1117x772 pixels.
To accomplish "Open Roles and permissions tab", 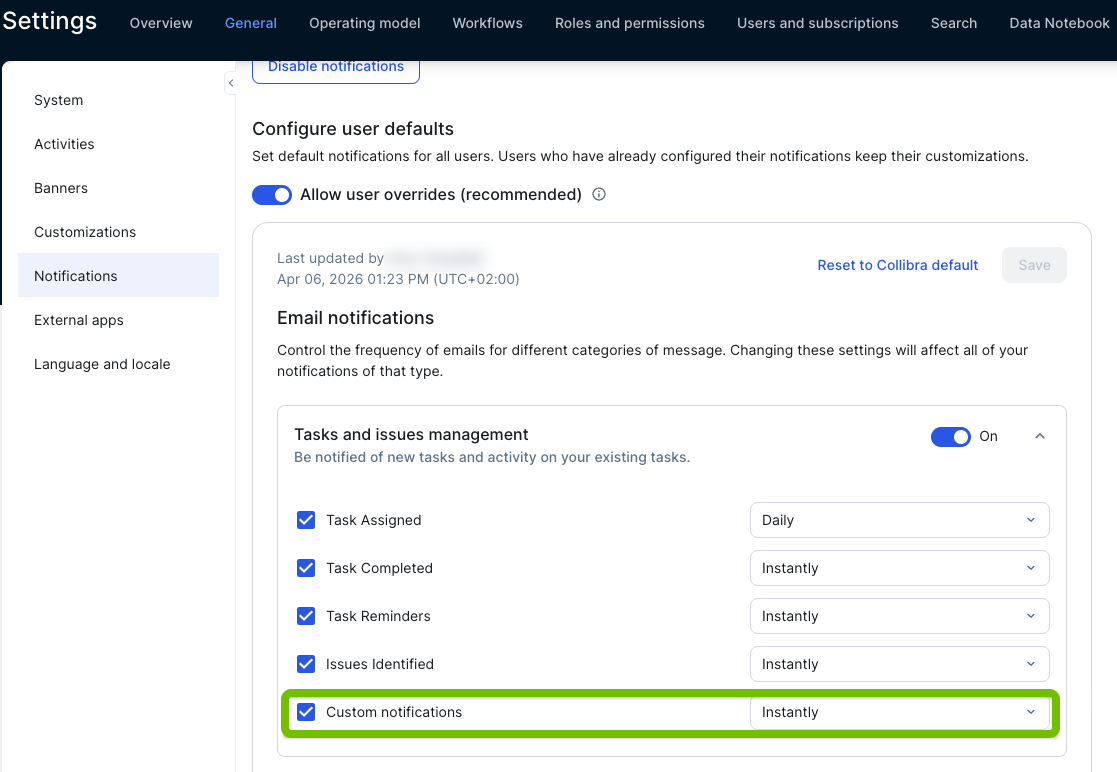I will (x=630, y=23).
